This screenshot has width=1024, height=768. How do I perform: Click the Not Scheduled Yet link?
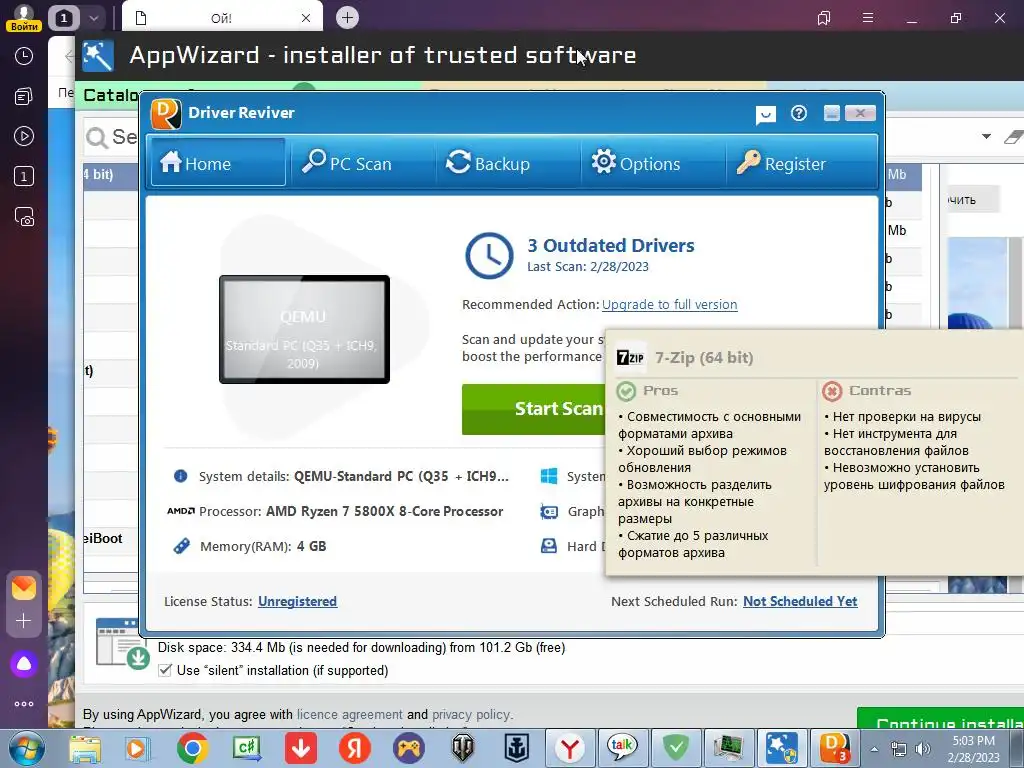(x=800, y=601)
